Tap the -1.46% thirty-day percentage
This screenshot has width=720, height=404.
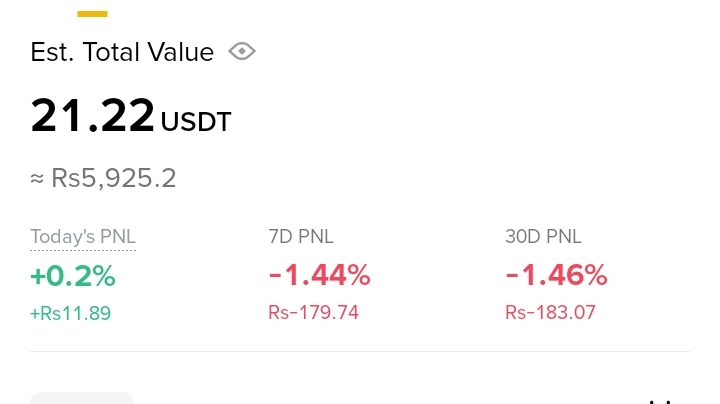coord(556,275)
